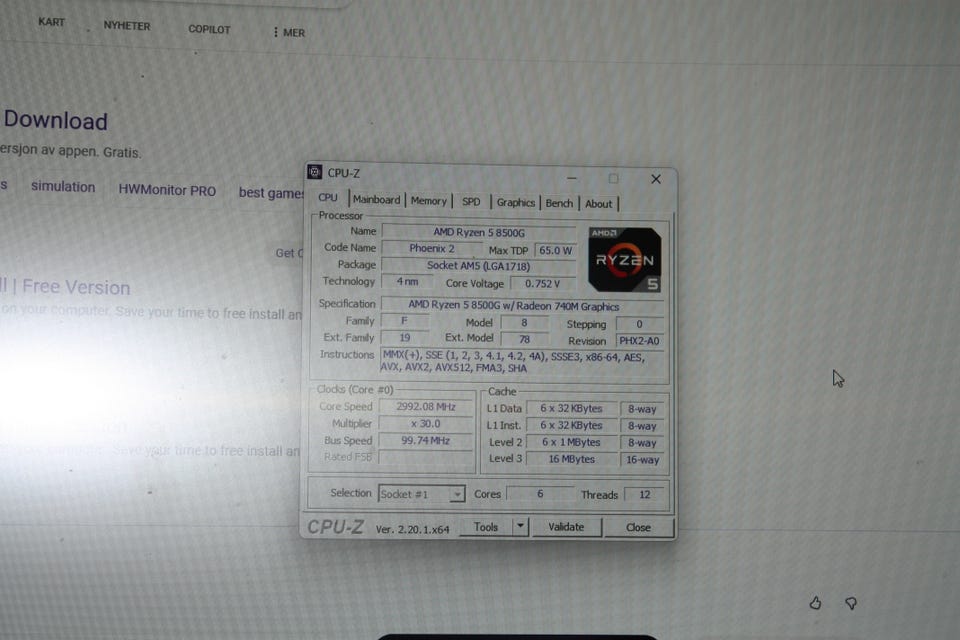Click the Instructions field listing MMX, SSE, AVX
This screenshot has height=640, width=960.
522,361
